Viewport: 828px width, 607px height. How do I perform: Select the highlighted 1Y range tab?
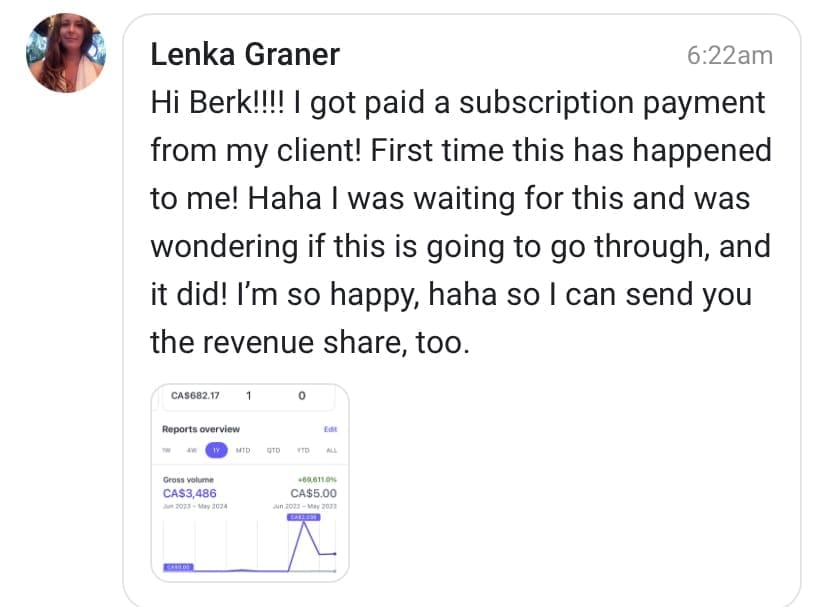[217, 451]
